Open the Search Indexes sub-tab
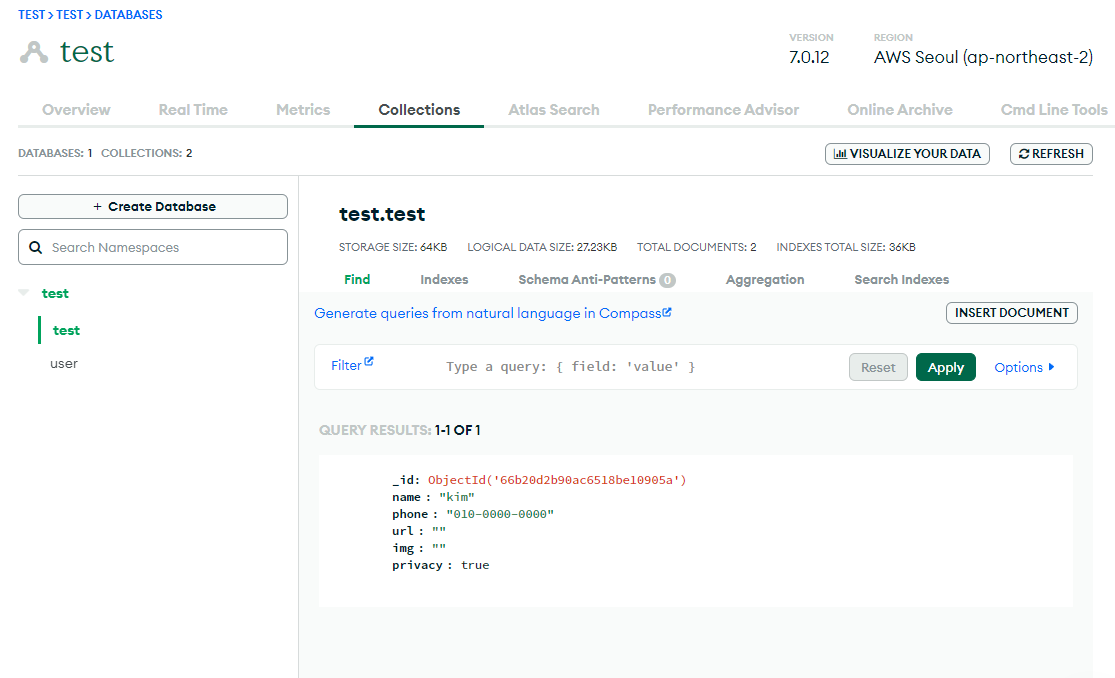 click(901, 280)
